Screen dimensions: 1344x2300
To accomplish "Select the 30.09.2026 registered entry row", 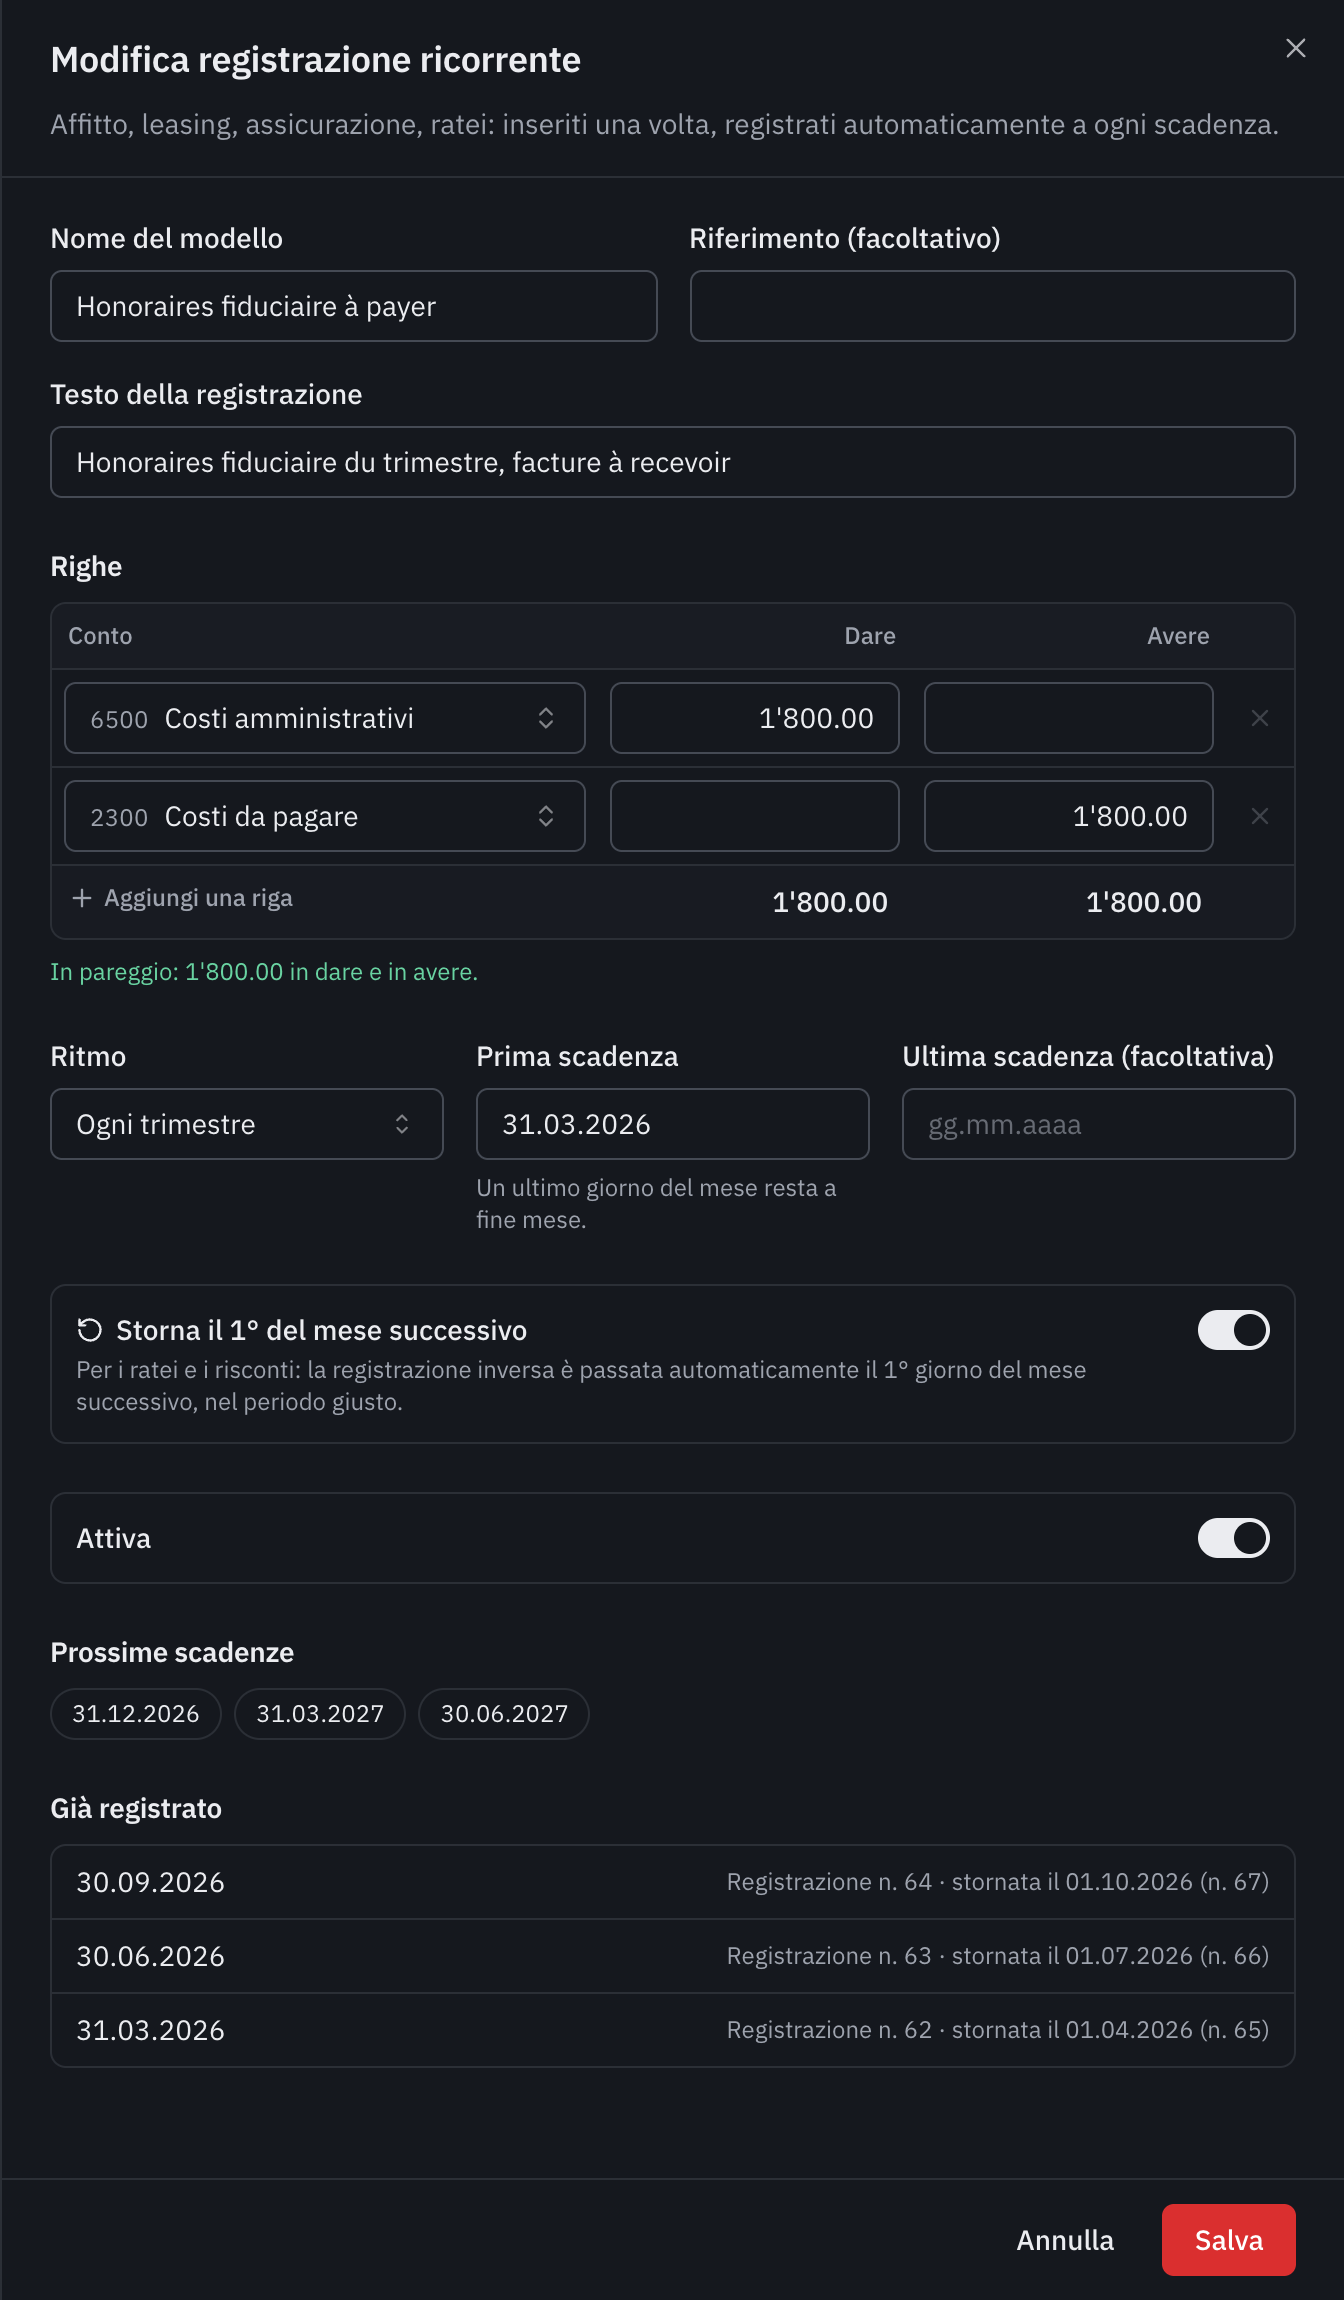I will (673, 1882).
